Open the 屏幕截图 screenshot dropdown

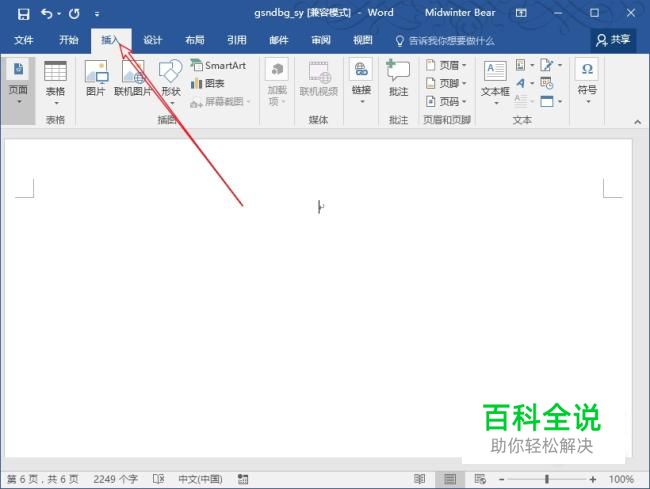221,102
